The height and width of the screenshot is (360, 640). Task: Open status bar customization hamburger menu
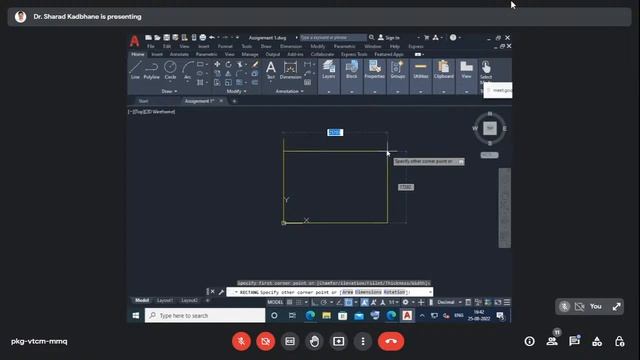pyautogui.click(x=507, y=302)
